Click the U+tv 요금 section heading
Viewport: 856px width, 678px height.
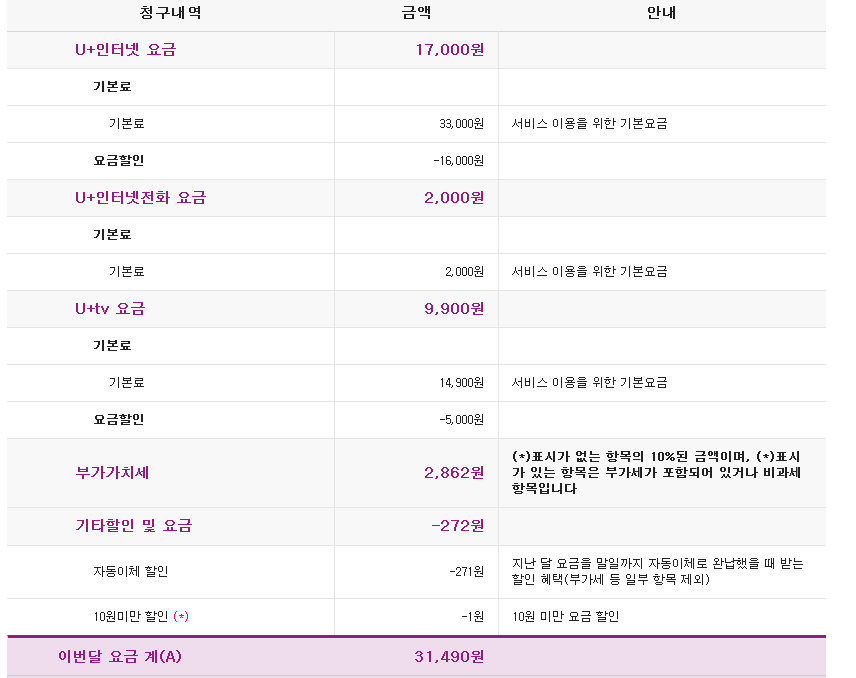(x=110, y=309)
